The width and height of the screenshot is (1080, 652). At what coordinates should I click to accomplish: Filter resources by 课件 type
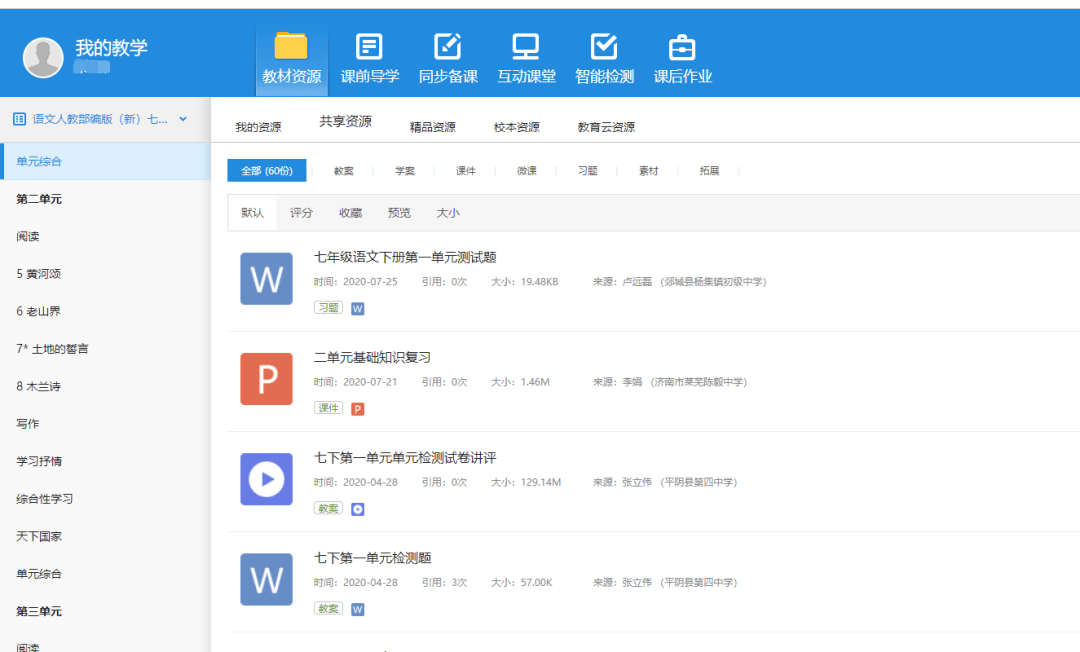pyautogui.click(x=466, y=171)
